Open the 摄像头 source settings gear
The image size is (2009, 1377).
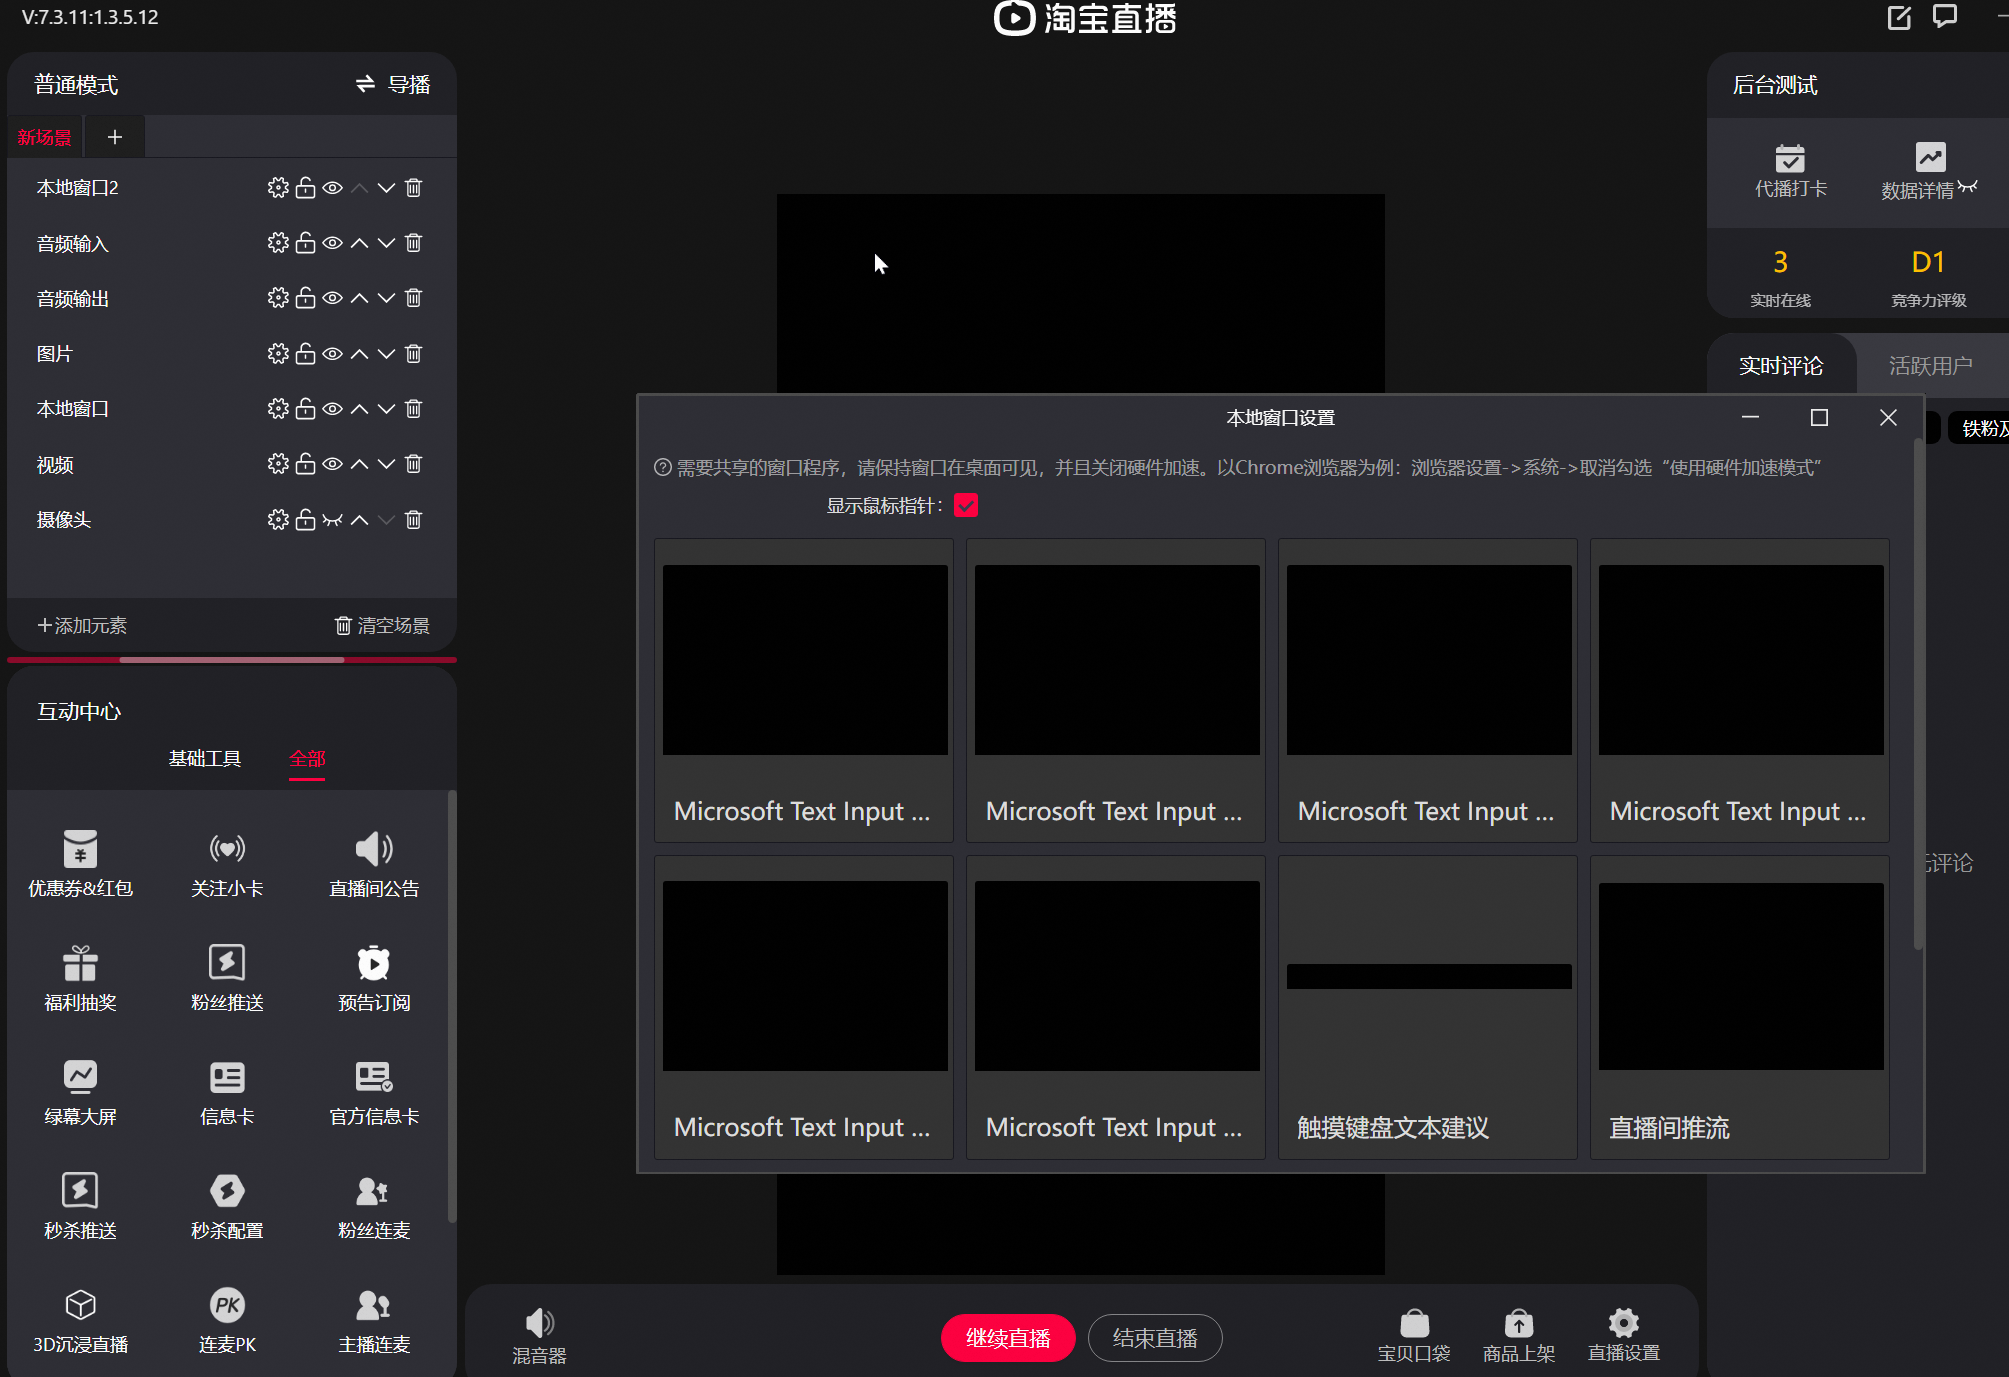(278, 519)
